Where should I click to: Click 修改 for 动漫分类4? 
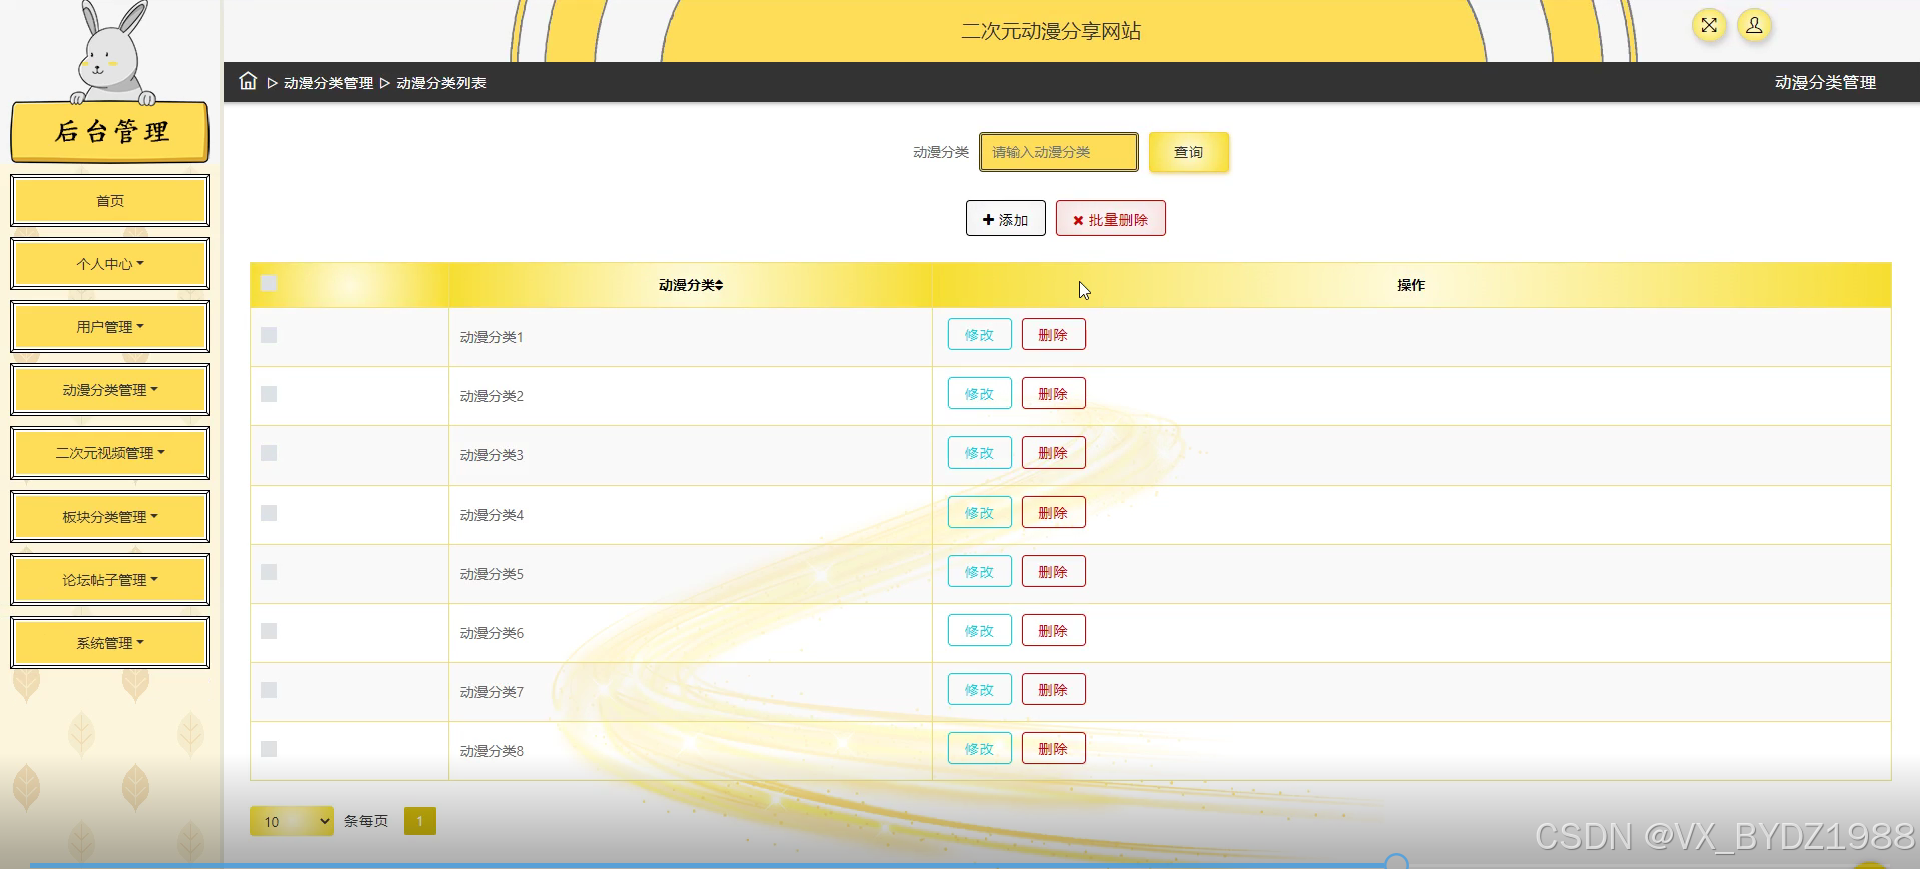point(979,513)
